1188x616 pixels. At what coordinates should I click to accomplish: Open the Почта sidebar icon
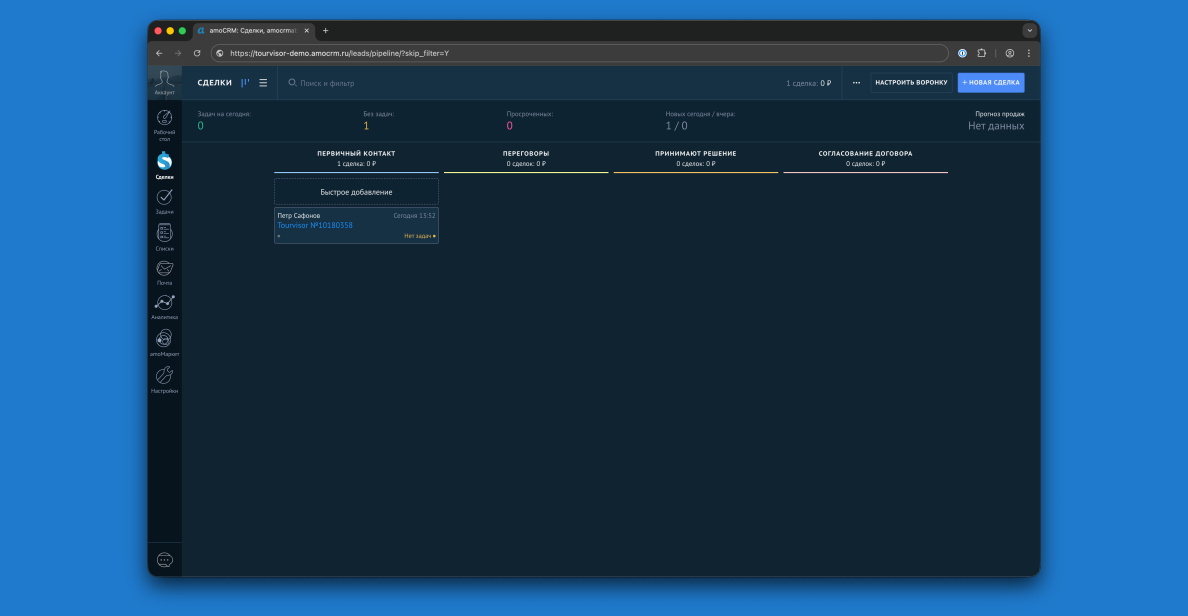click(164, 268)
